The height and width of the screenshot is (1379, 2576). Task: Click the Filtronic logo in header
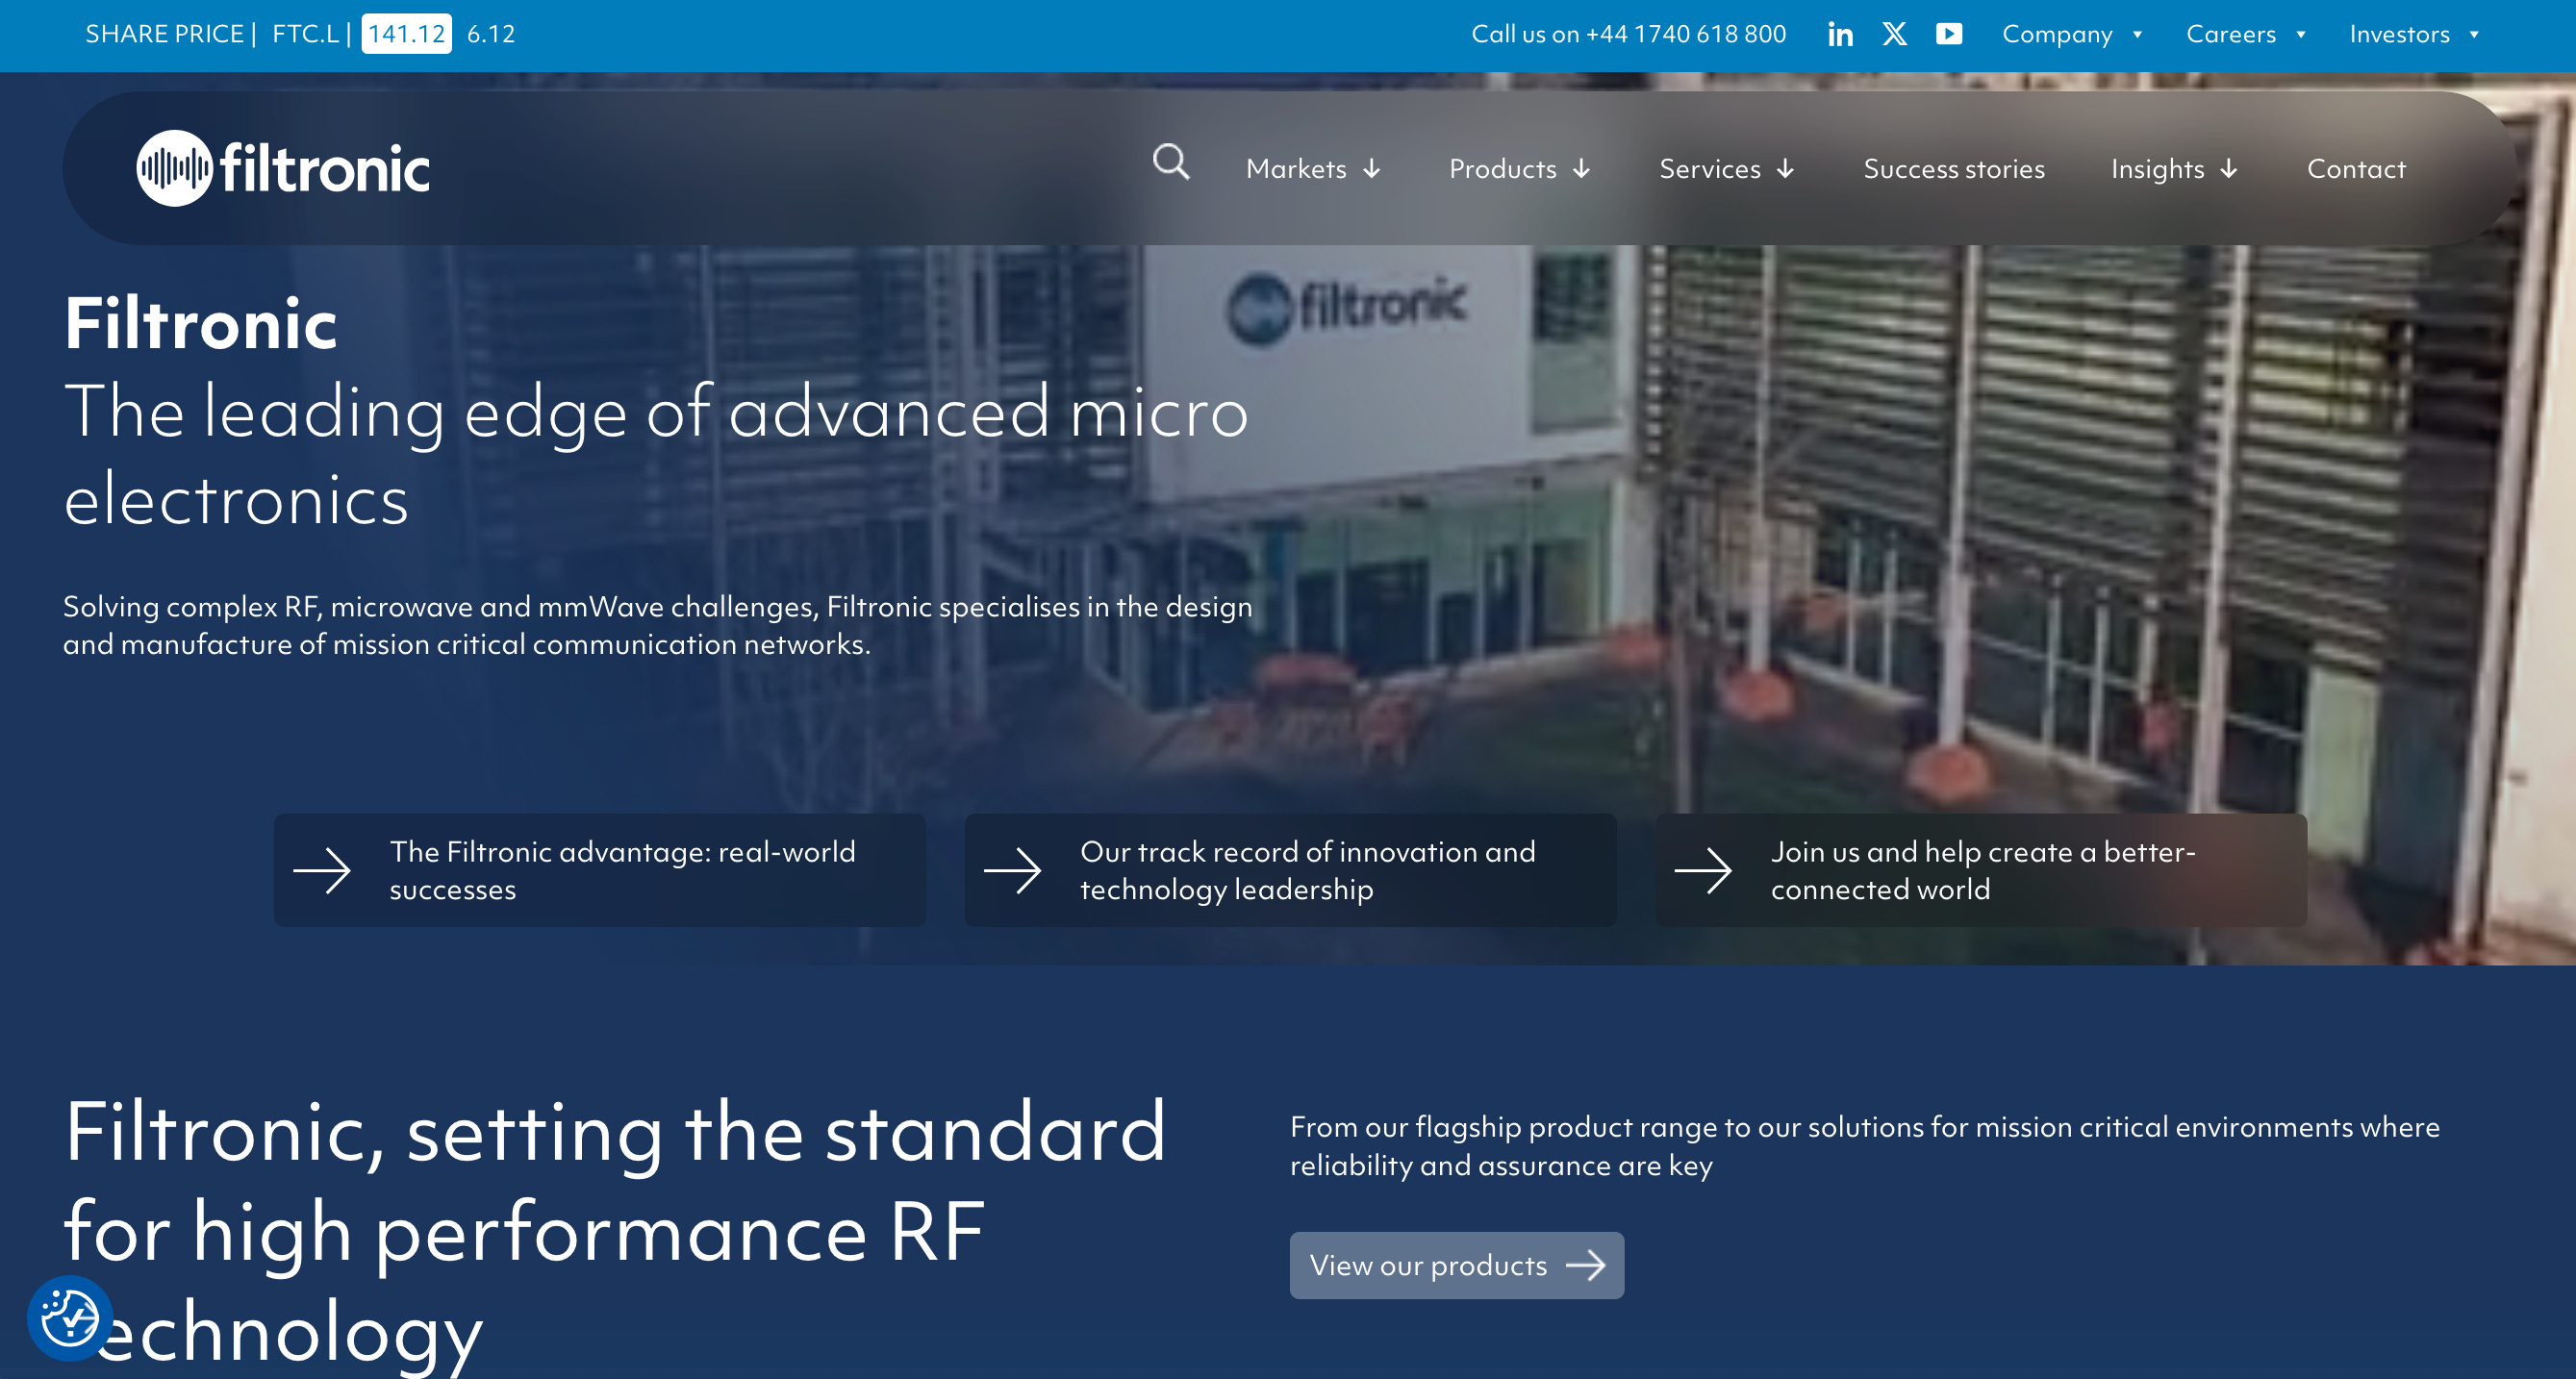283,168
